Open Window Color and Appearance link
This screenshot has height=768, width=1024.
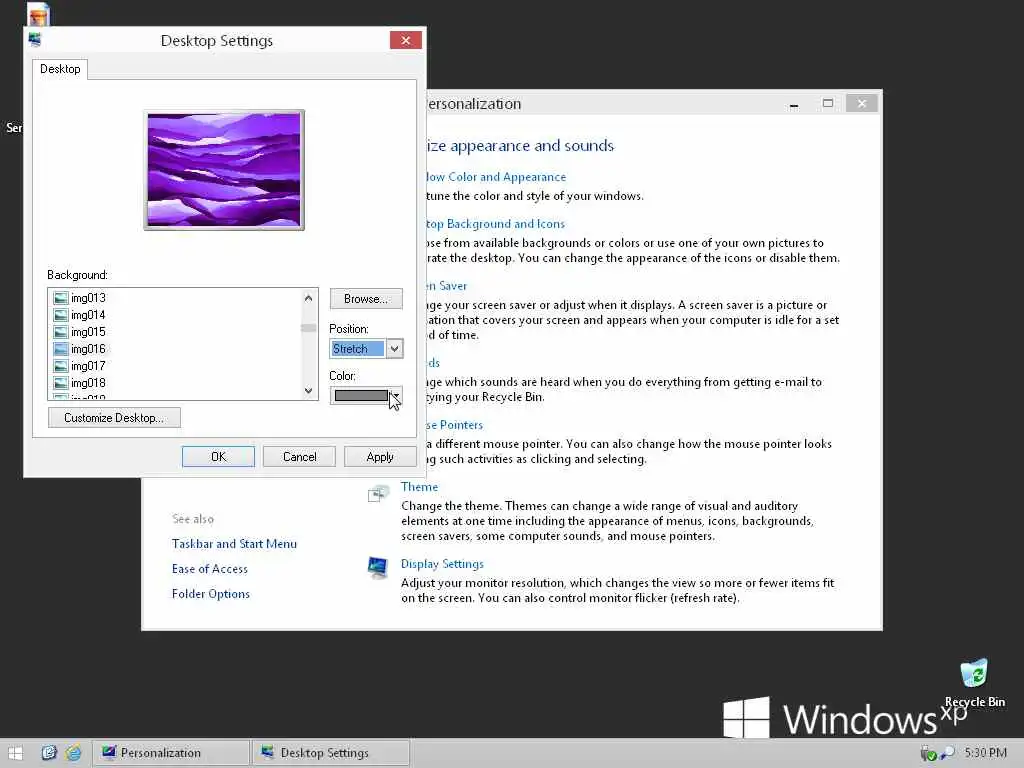496,177
